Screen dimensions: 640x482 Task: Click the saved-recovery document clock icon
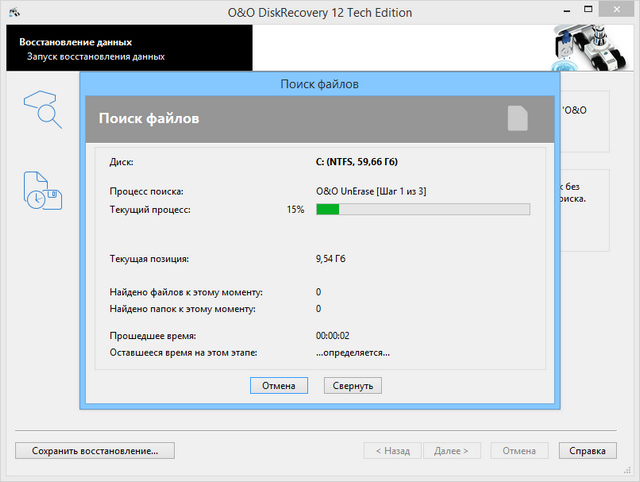click(42, 191)
